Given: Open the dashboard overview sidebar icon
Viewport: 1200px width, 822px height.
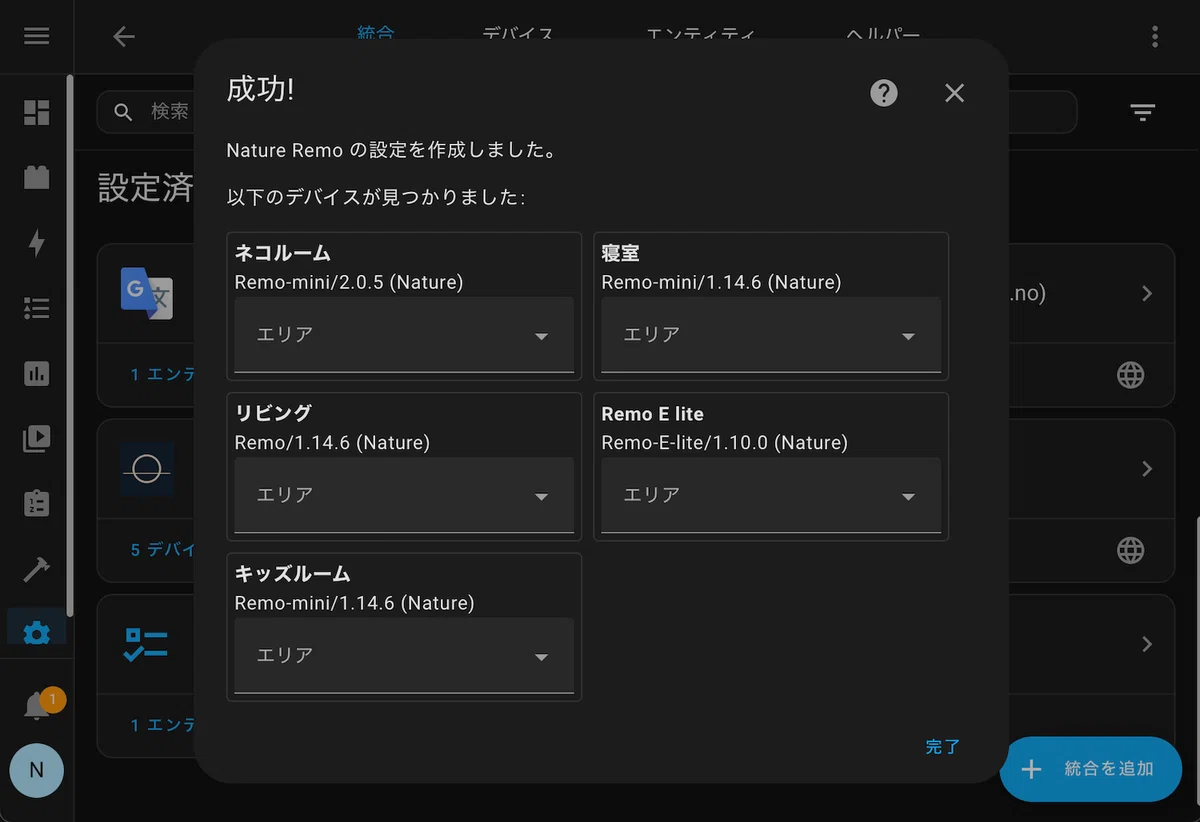Looking at the screenshot, I should pyautogui.click(x=37, y=112).
